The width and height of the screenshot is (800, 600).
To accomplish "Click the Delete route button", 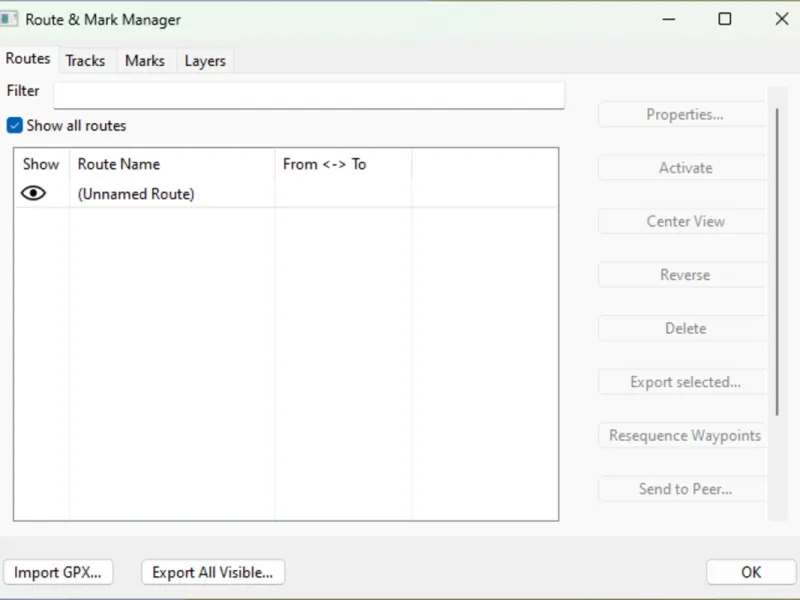I will point(684,329).
